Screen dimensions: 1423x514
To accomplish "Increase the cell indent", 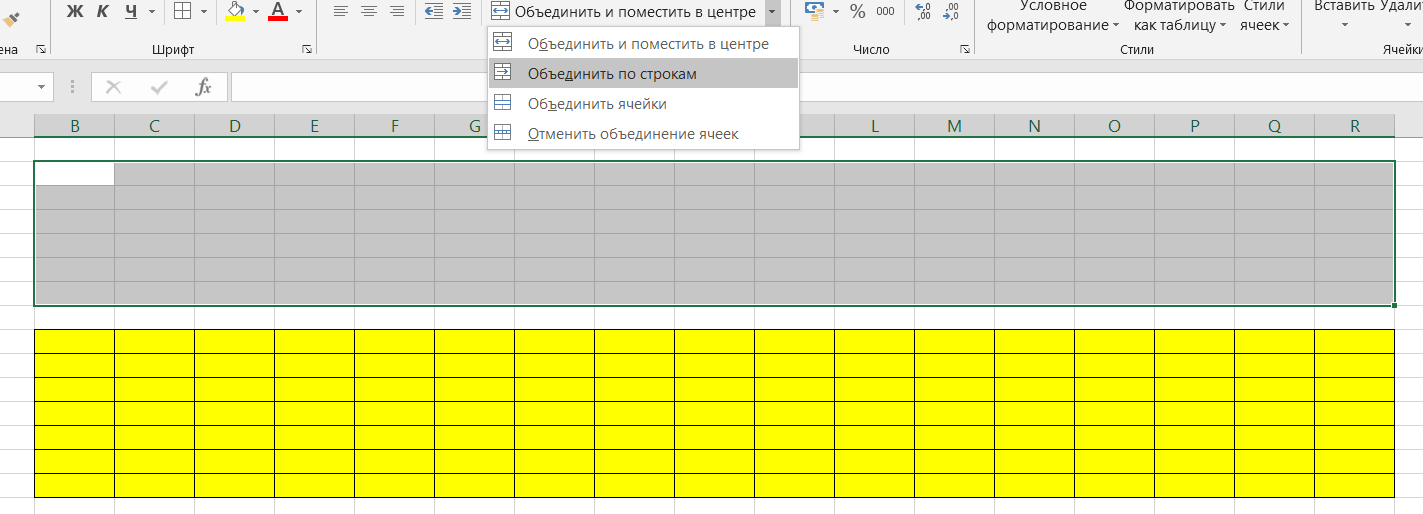I will pyautogui.click(x=461, y=11).
